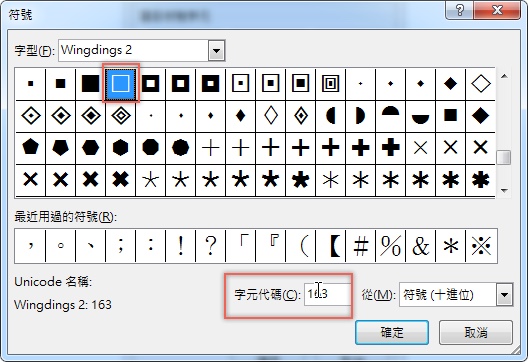Image resolution: width=528 pixels, height=362 pixels.
Task: Choose the boldest five-spoke asterisk symbol
Action: (x=300, y=179)
